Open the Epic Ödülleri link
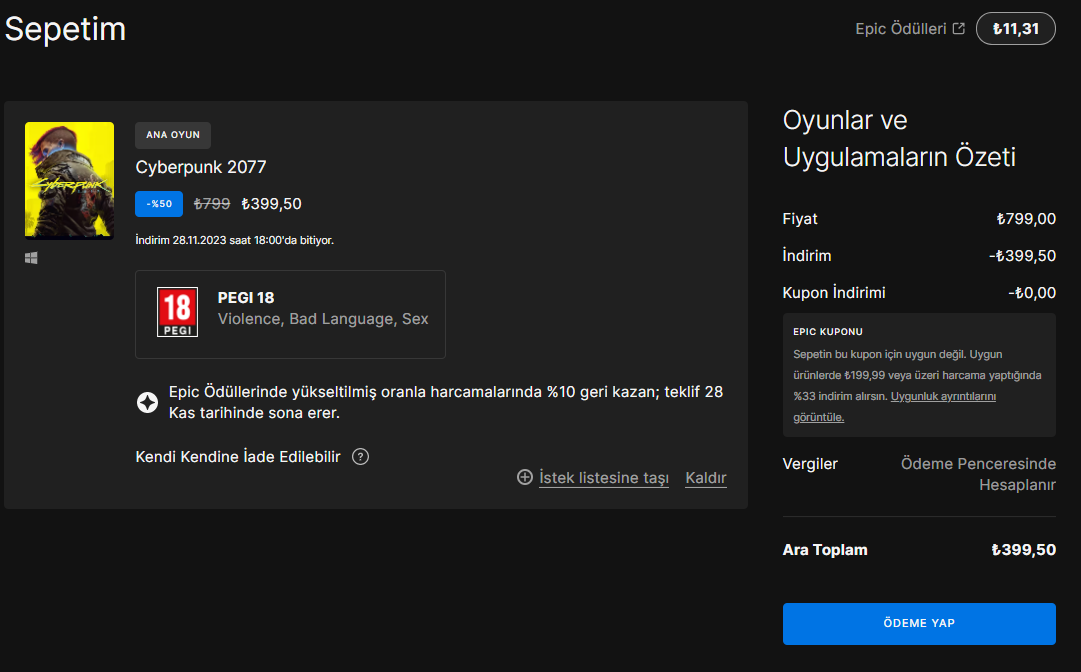The height and width of the screenshot is (672, 1081). tap(900, 29)
